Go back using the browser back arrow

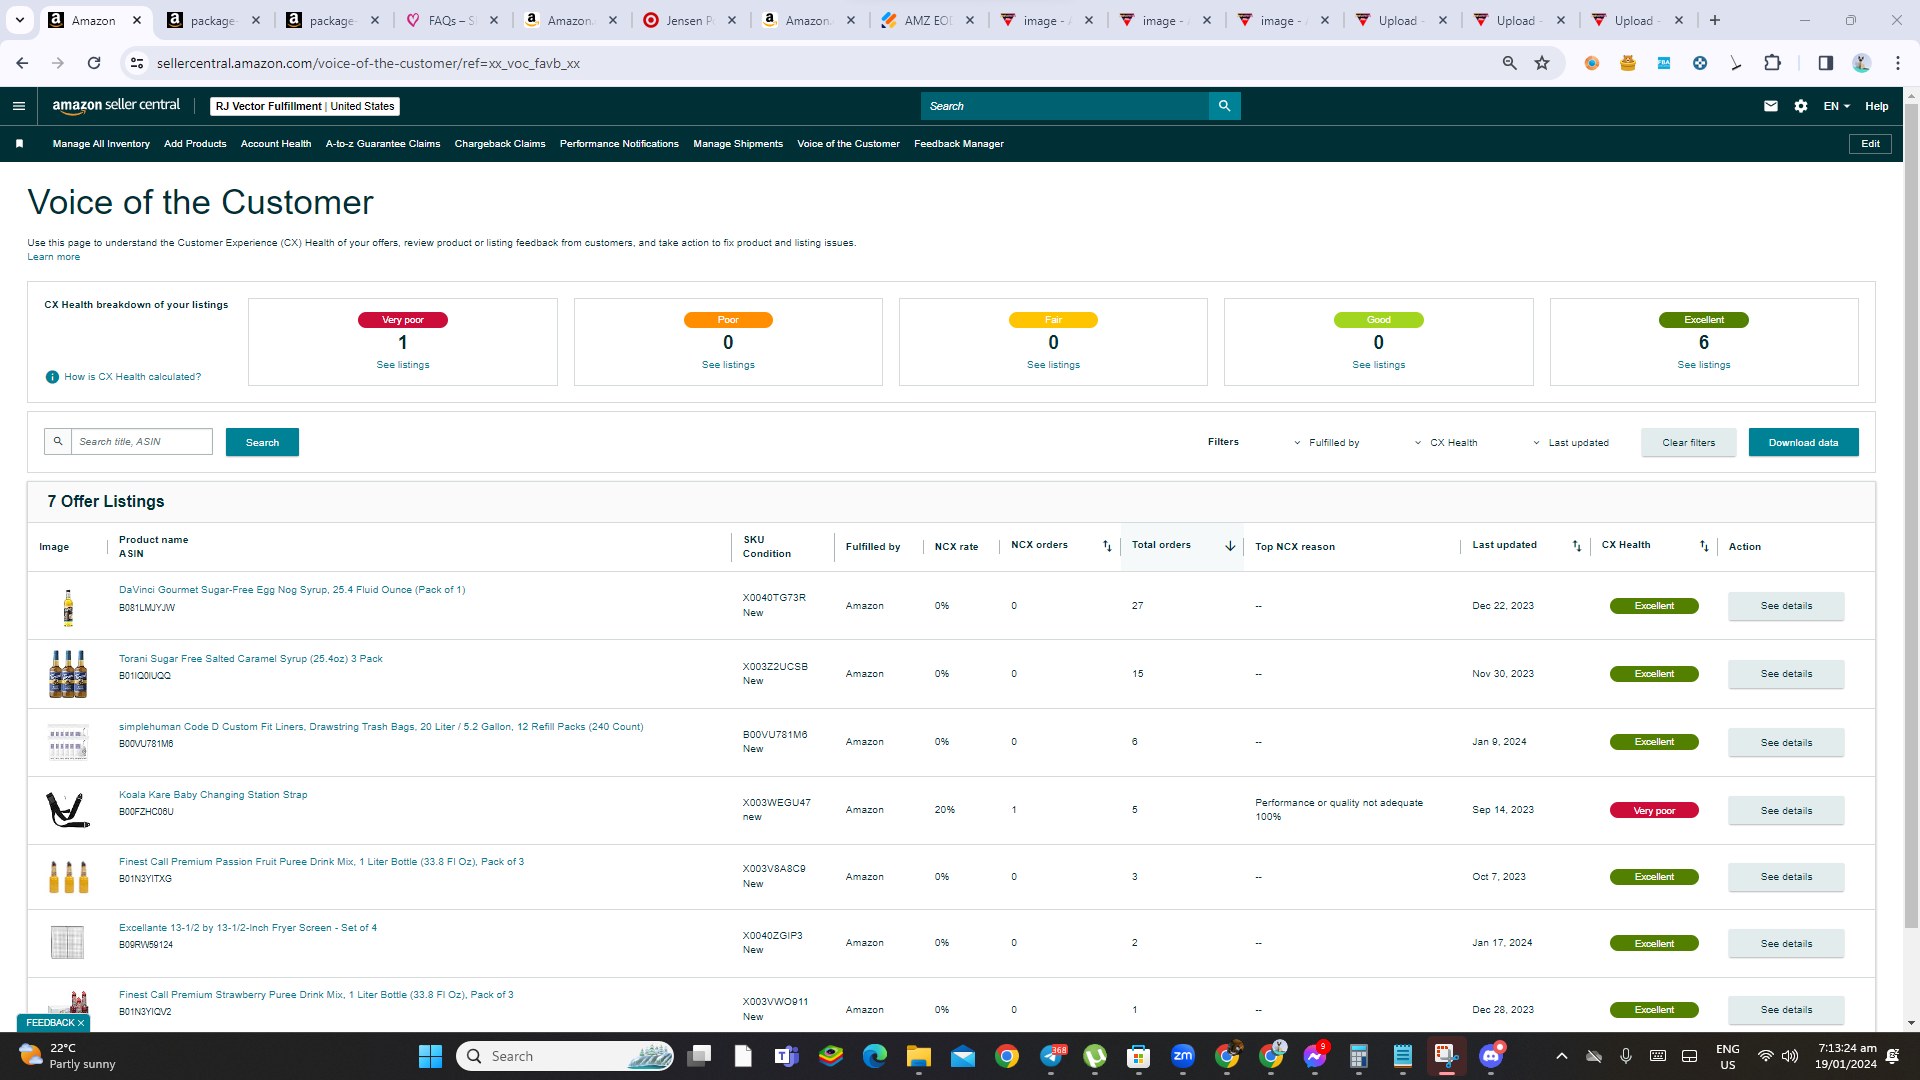[x=22, y=63]
